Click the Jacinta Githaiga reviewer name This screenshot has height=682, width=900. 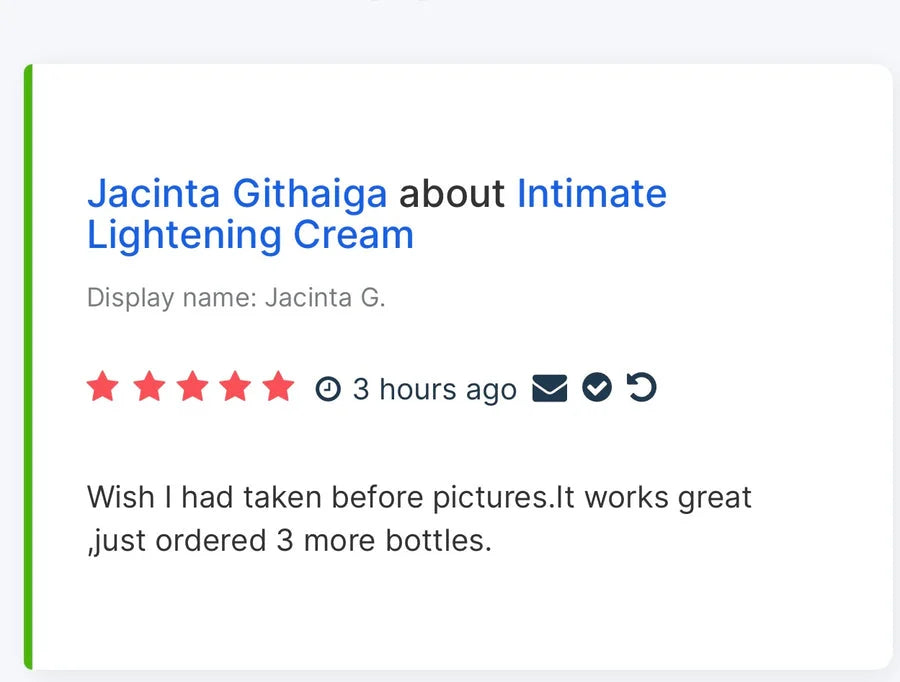point(238,193)
